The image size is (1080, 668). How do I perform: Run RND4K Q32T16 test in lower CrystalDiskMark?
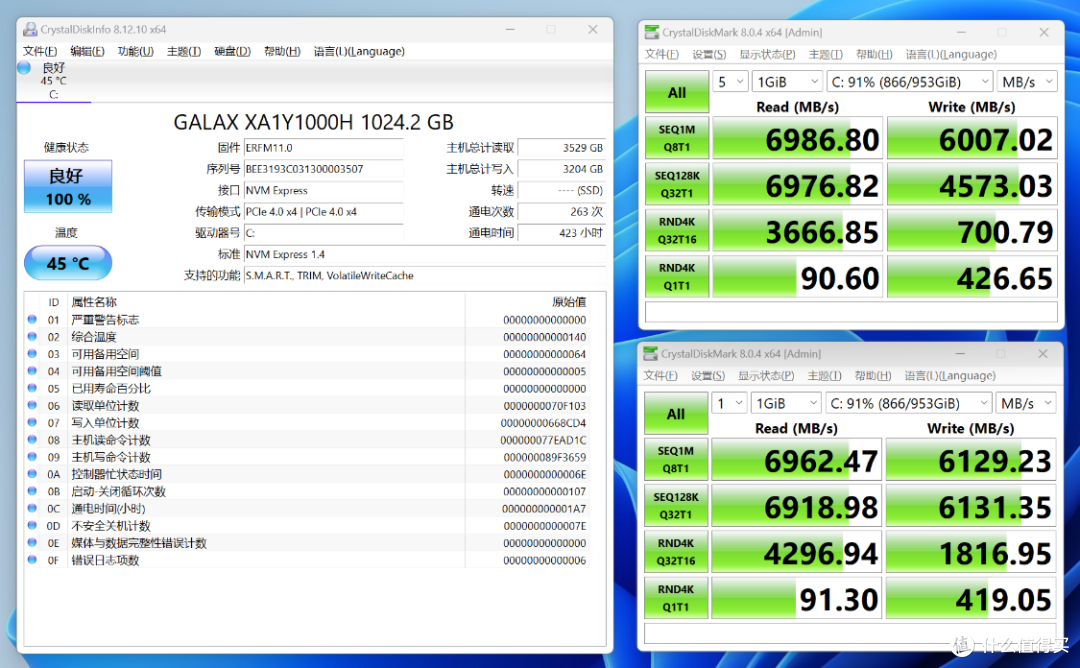[675, 552]
